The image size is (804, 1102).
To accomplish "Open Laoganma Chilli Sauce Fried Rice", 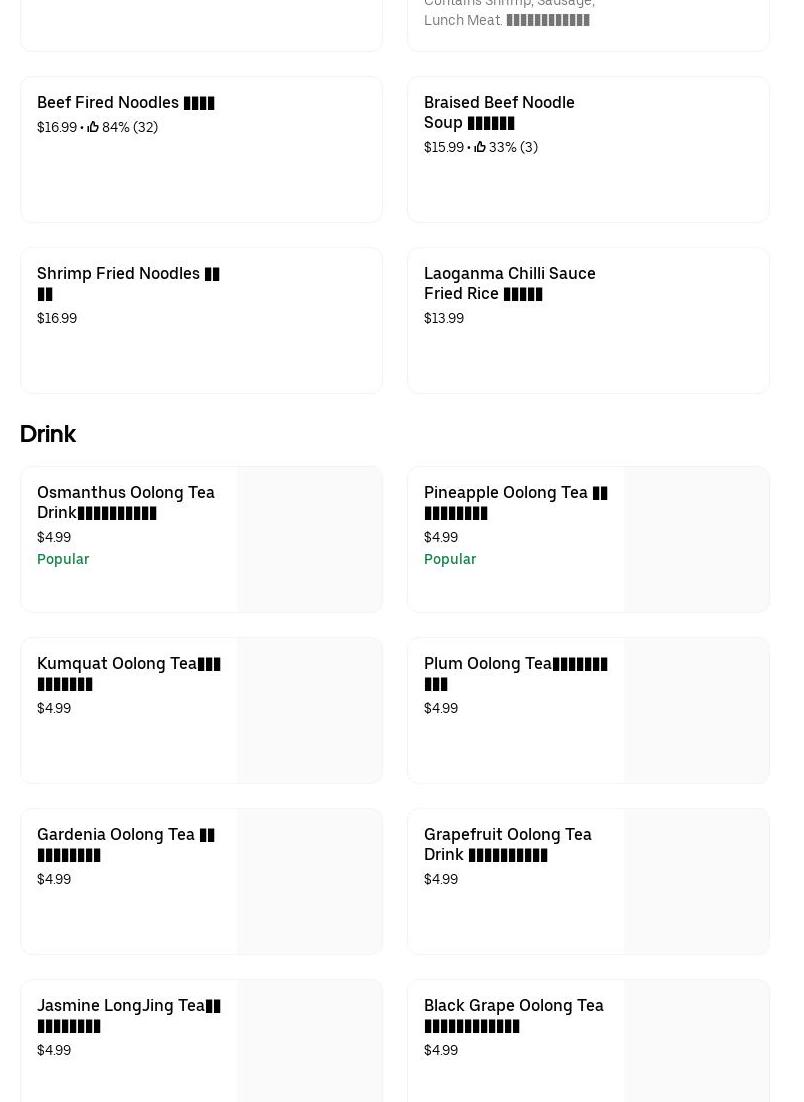I will click(x=509, y=283).
